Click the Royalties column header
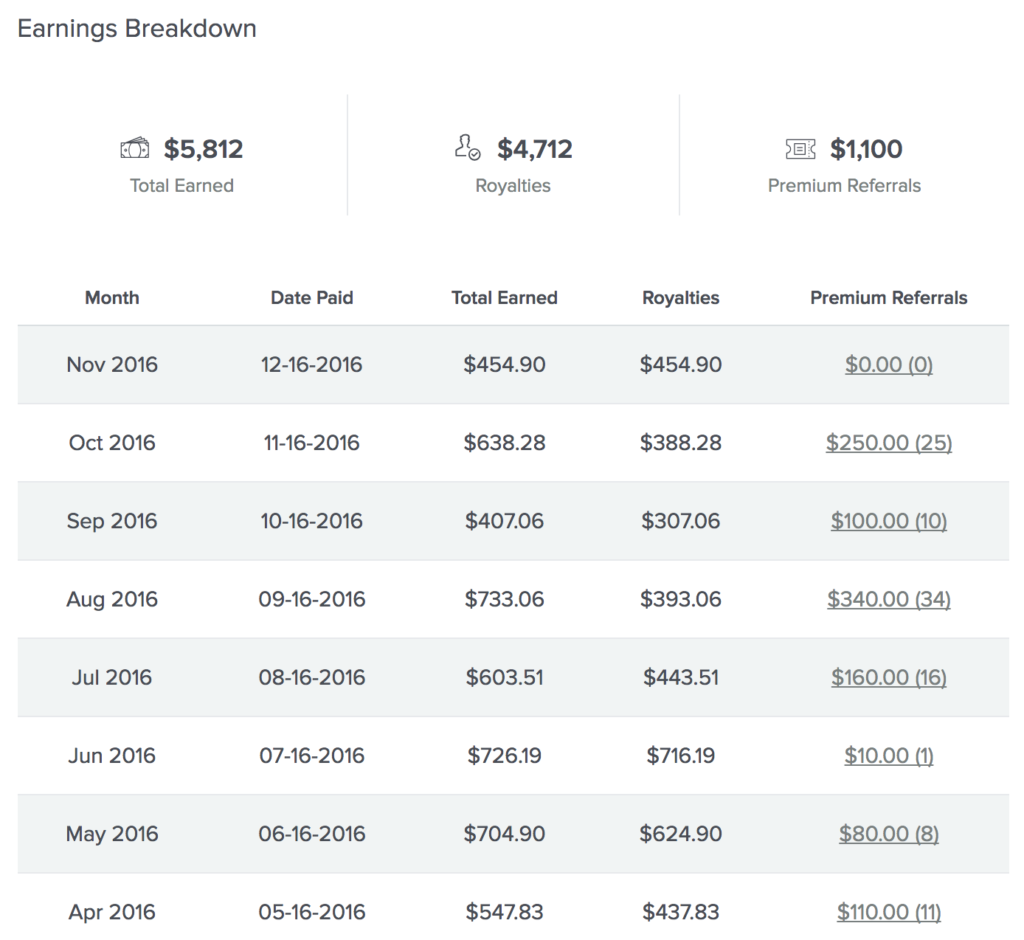Image resolution: width=1024 pixels, height=940 pixels. [681, 297]
